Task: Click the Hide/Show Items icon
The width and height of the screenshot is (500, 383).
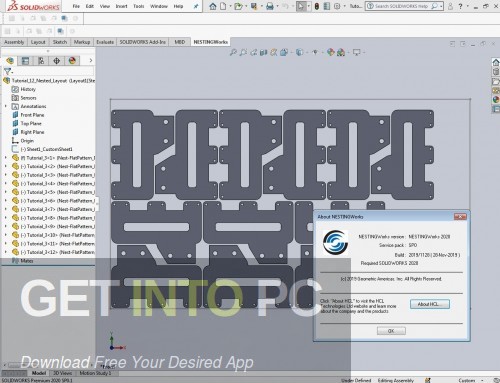Action: pyautogui.click(x=315, y=52)
